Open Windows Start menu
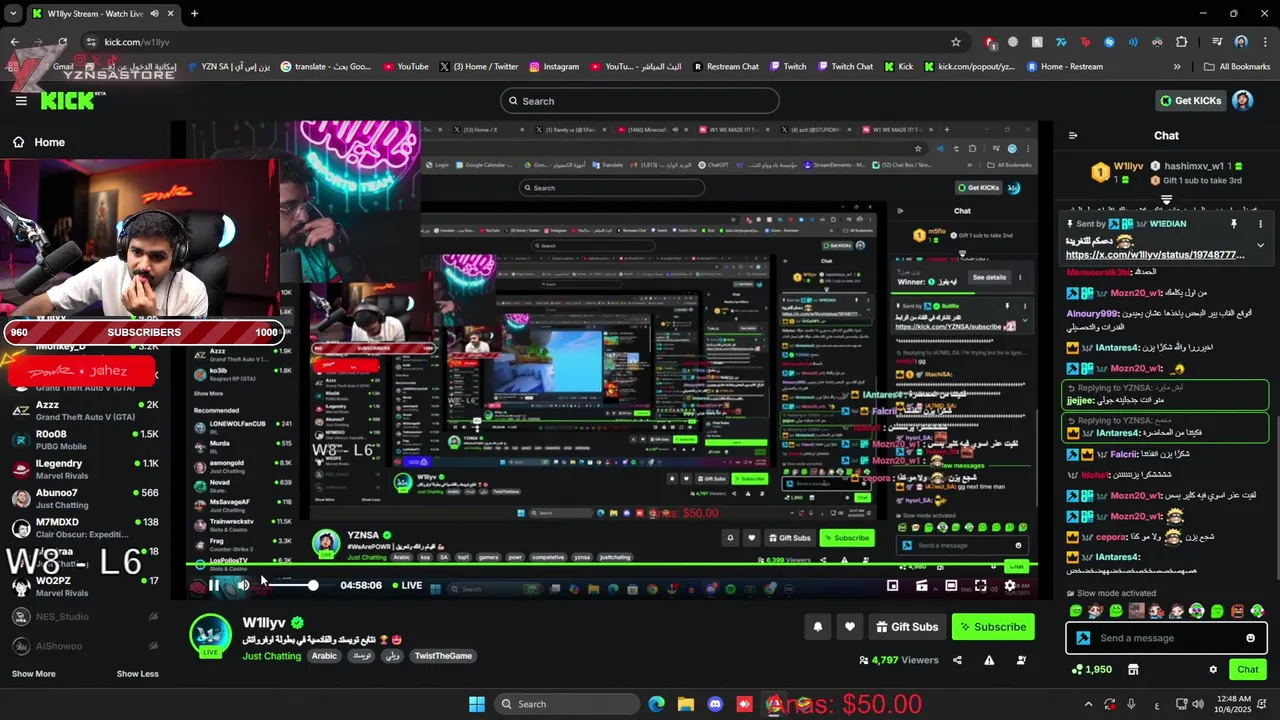 point(477,704)
